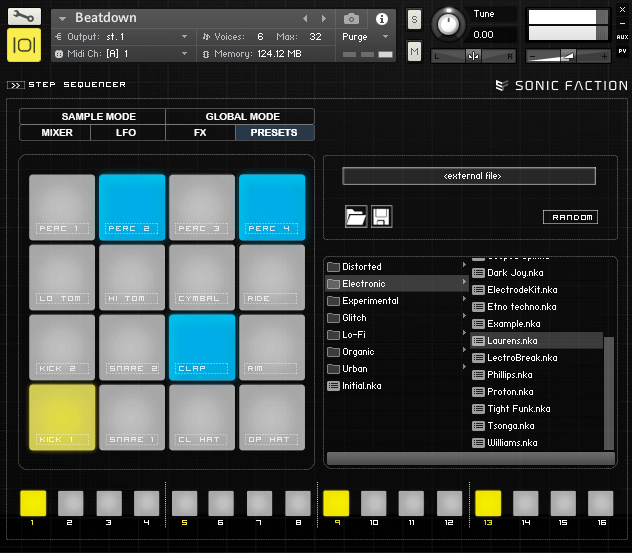Toggle the Solo S button

(x=414, y=22)
